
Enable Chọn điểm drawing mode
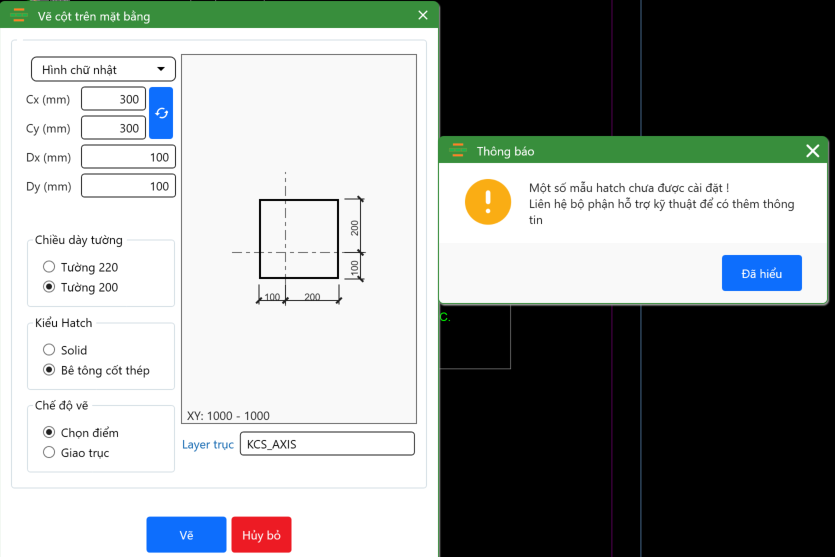(x=49, y=433)
